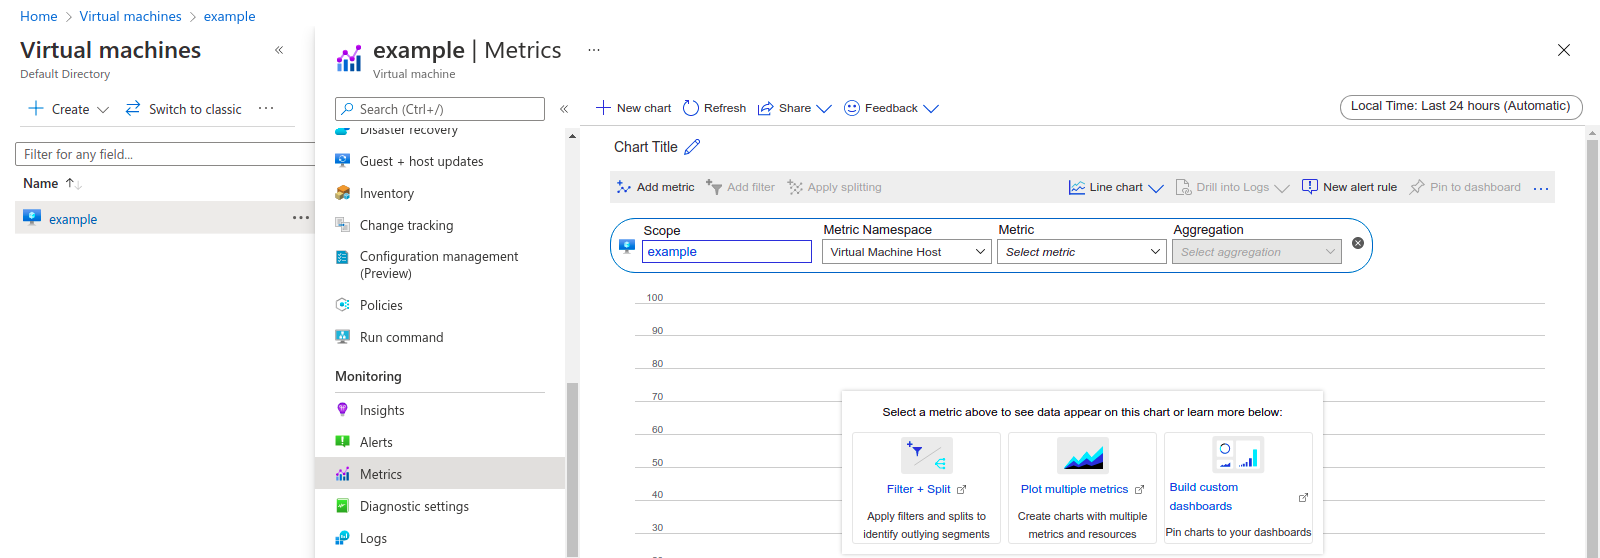1600x558 pixels.
Task: Sort the list by Name column
Action: click(x=52, y=183)
